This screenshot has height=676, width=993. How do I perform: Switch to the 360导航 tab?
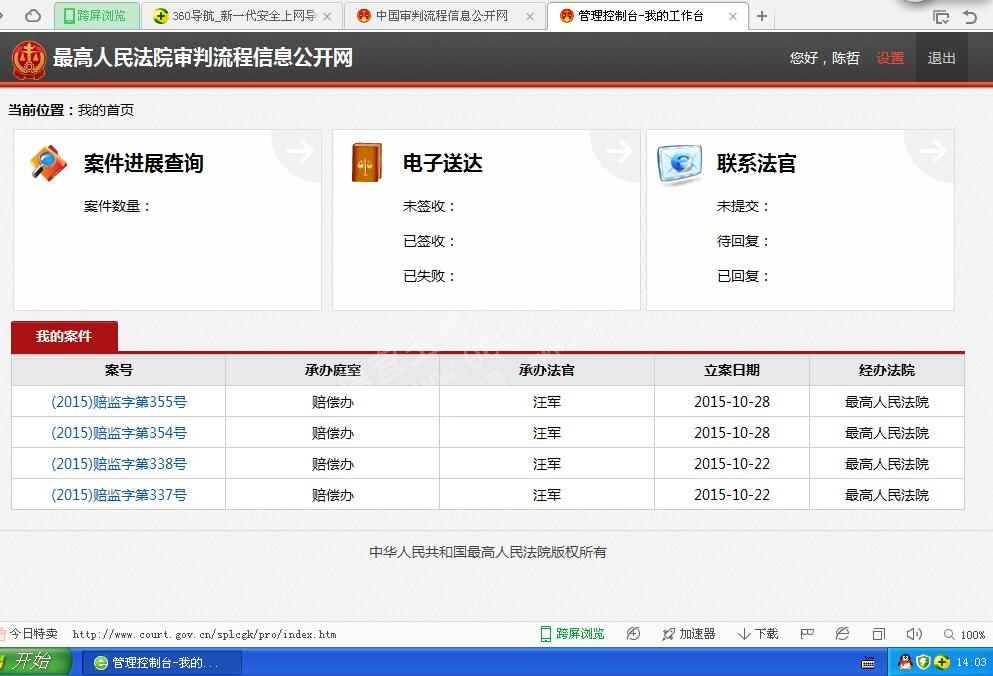click(x=242, y=16)
